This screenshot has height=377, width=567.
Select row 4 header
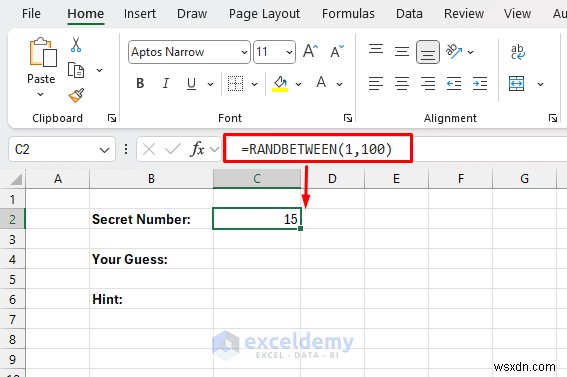tap(13, 259)
